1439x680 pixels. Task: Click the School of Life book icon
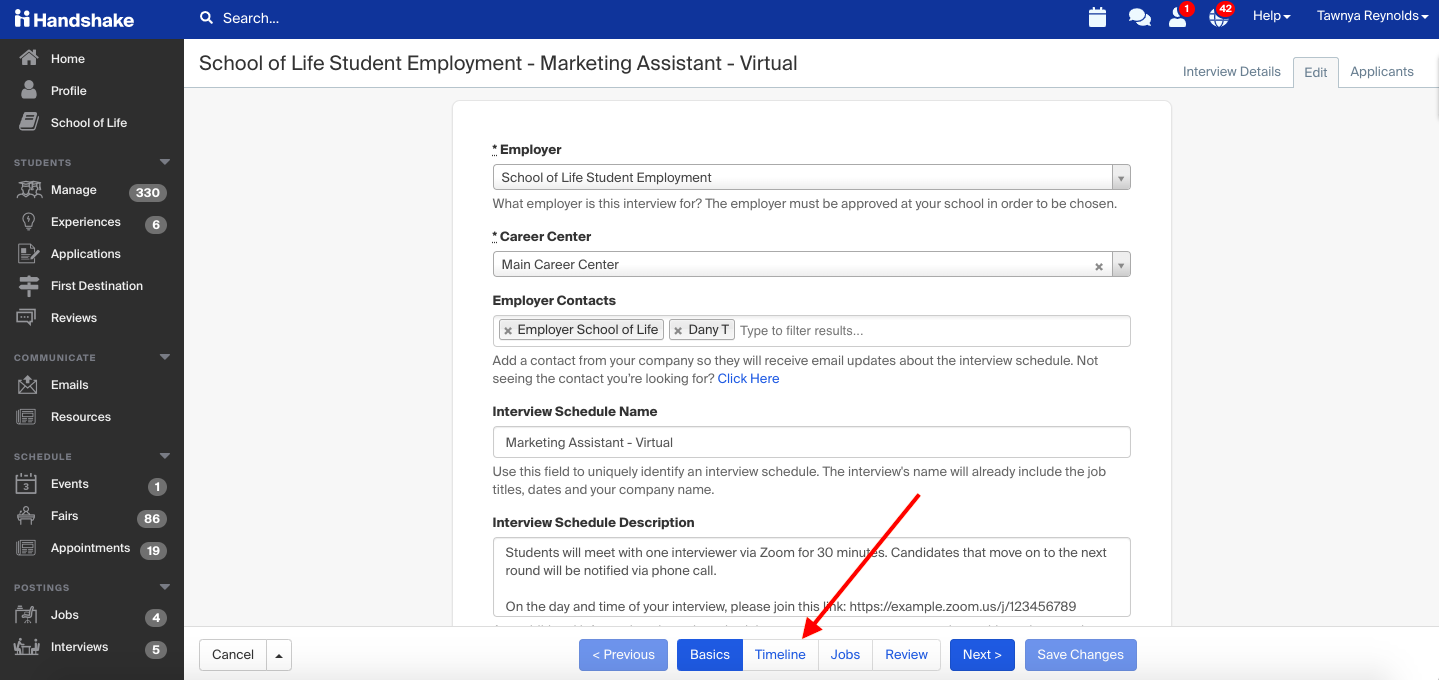(29, 122)
